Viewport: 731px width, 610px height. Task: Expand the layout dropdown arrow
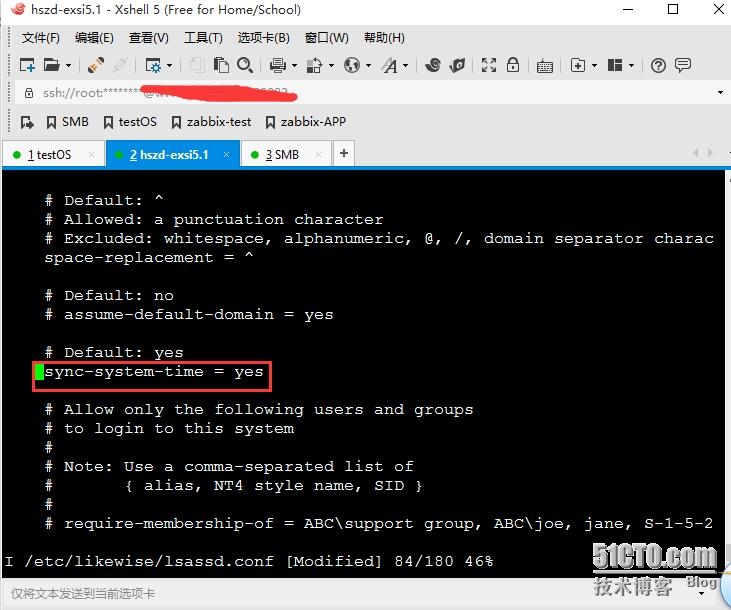632,66
